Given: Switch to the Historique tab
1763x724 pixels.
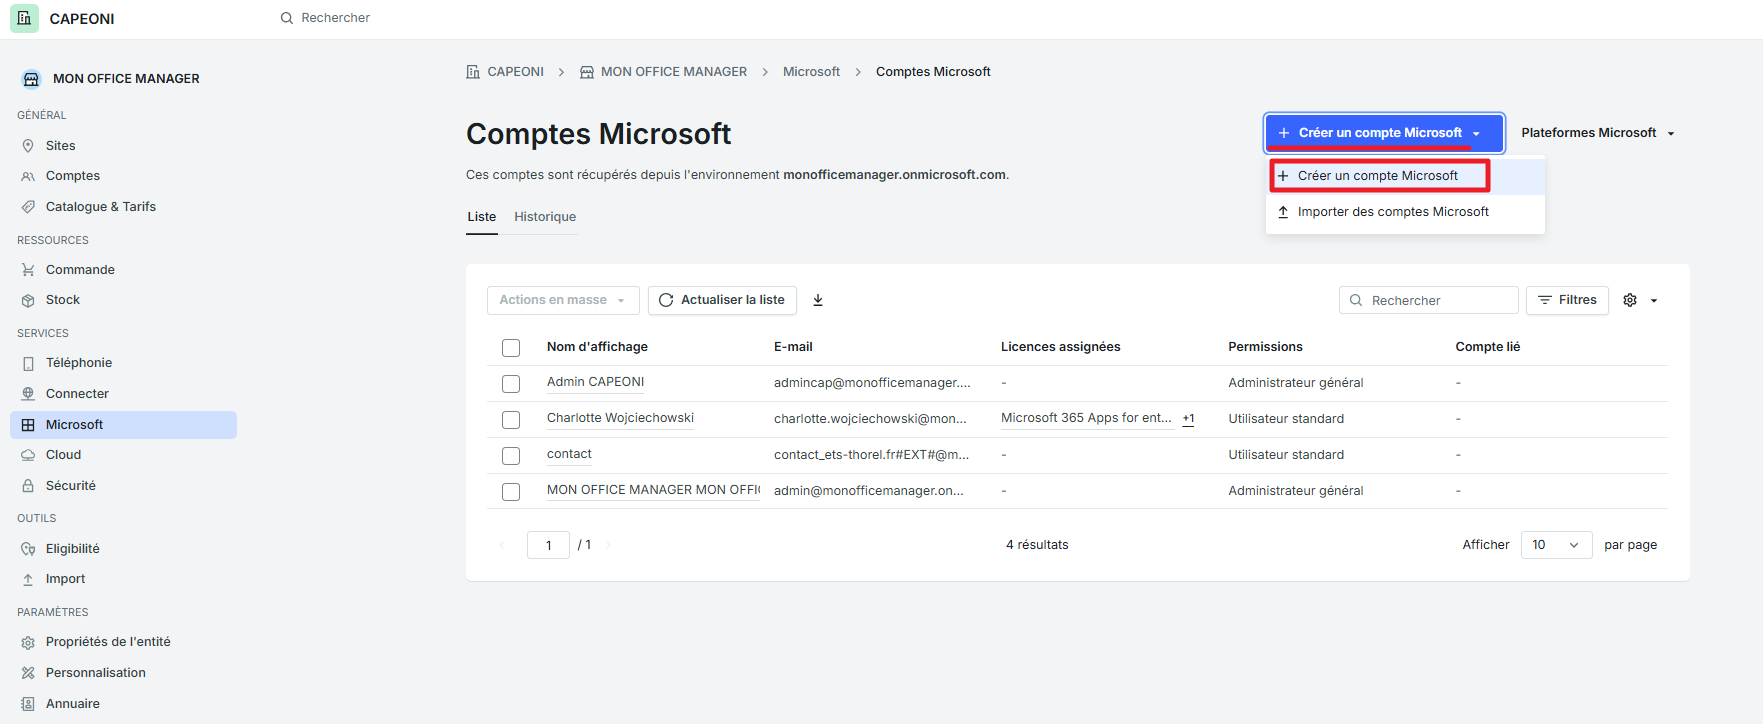Looking at the screenshot, I should click(x=545, y=217).
